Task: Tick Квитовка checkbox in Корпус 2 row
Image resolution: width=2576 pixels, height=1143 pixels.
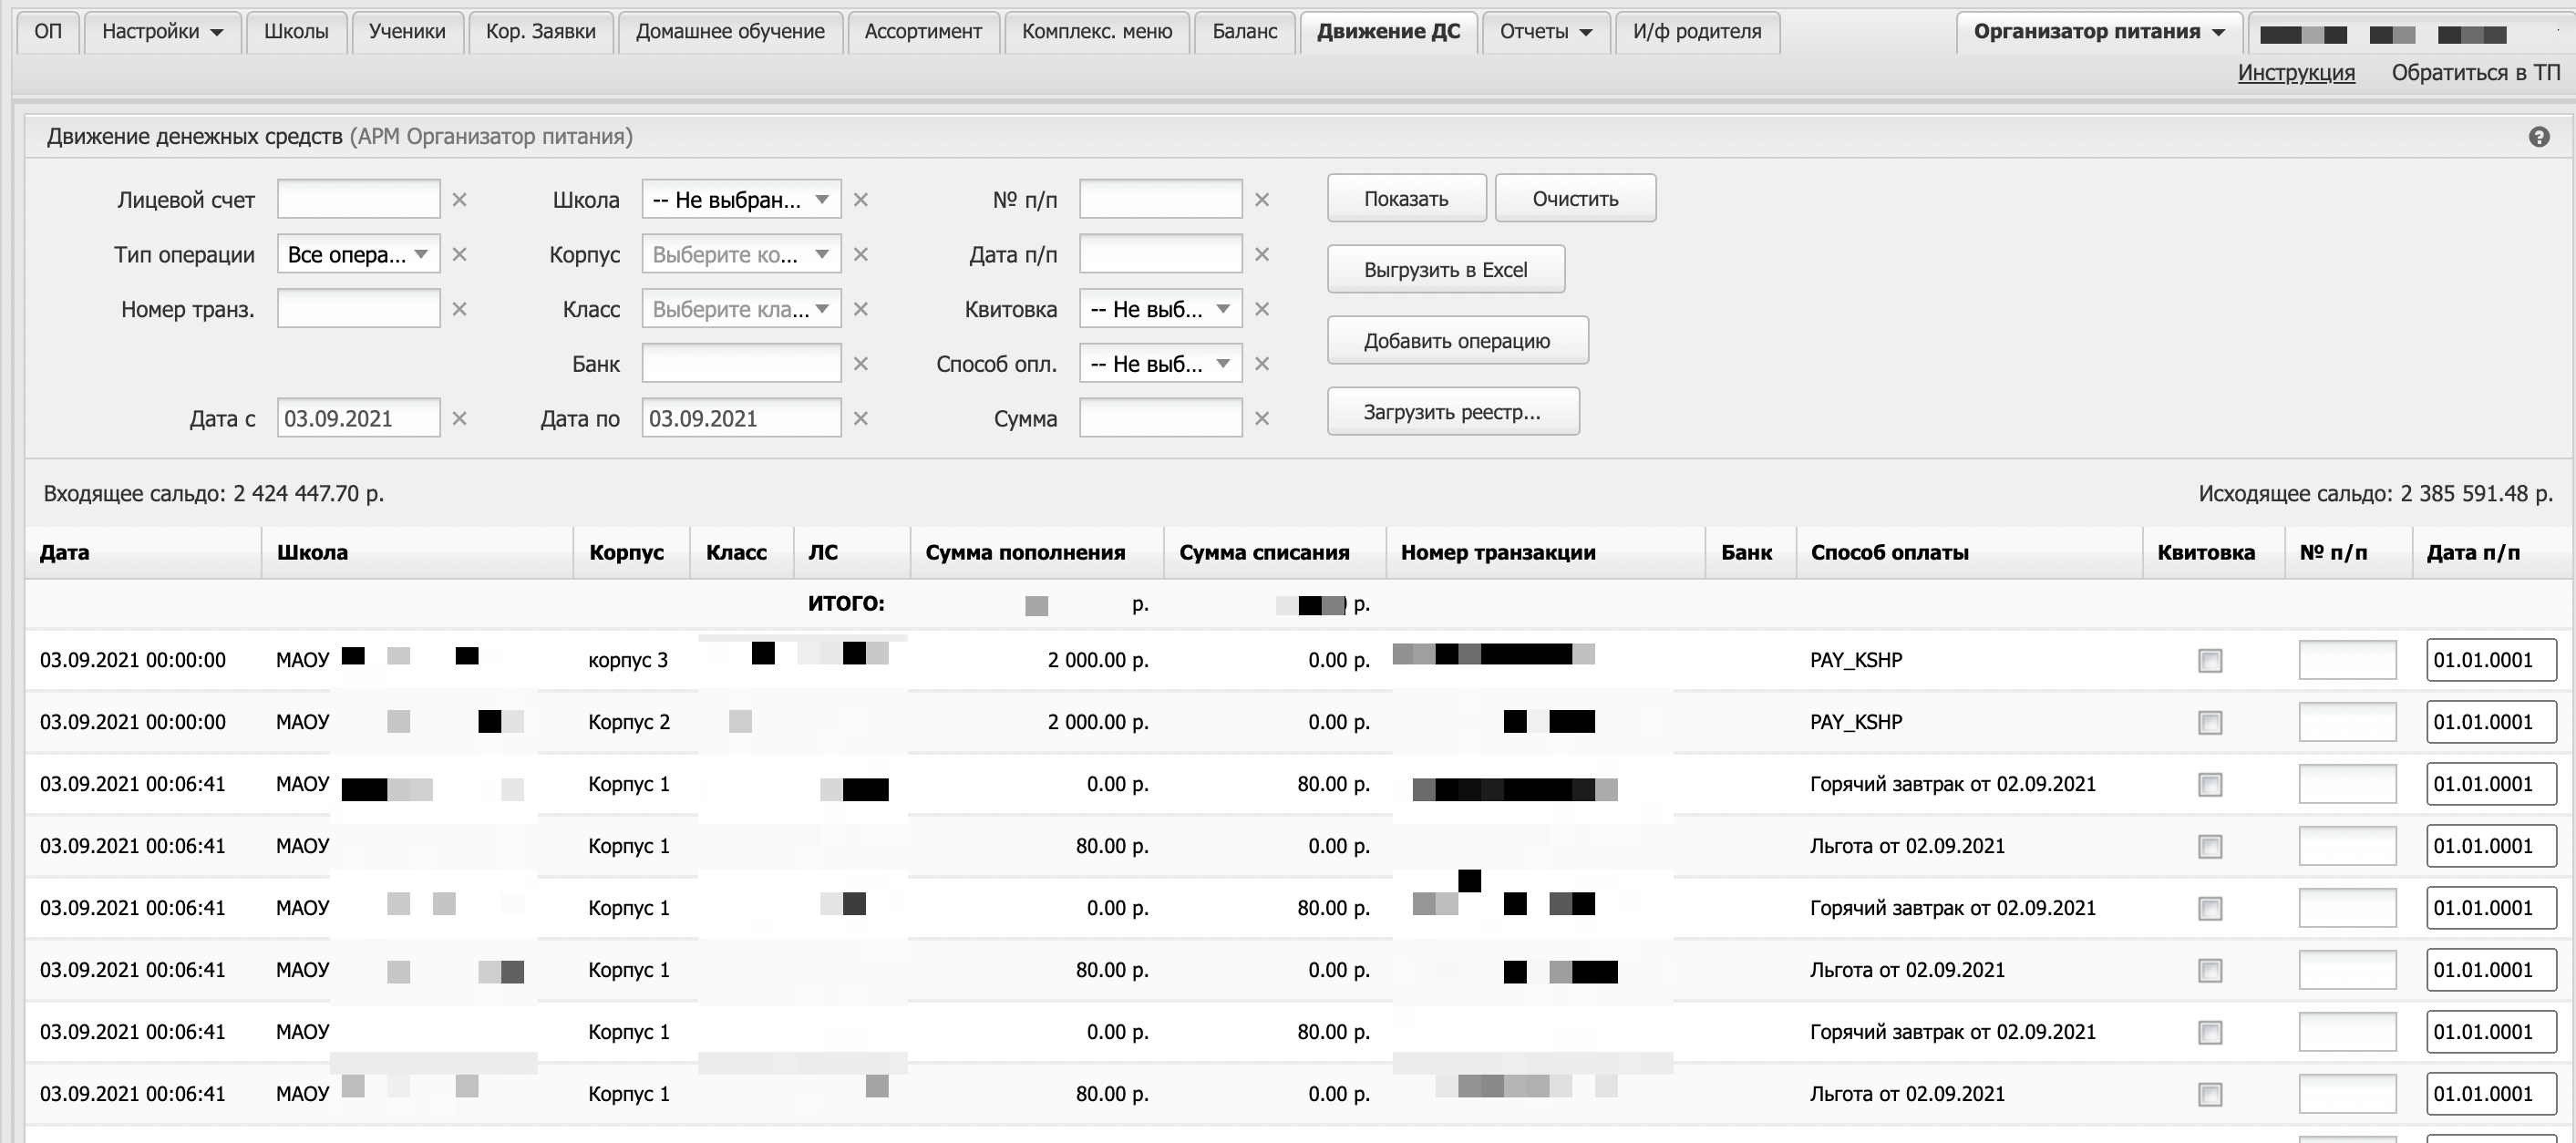Action: point(2210,723)
